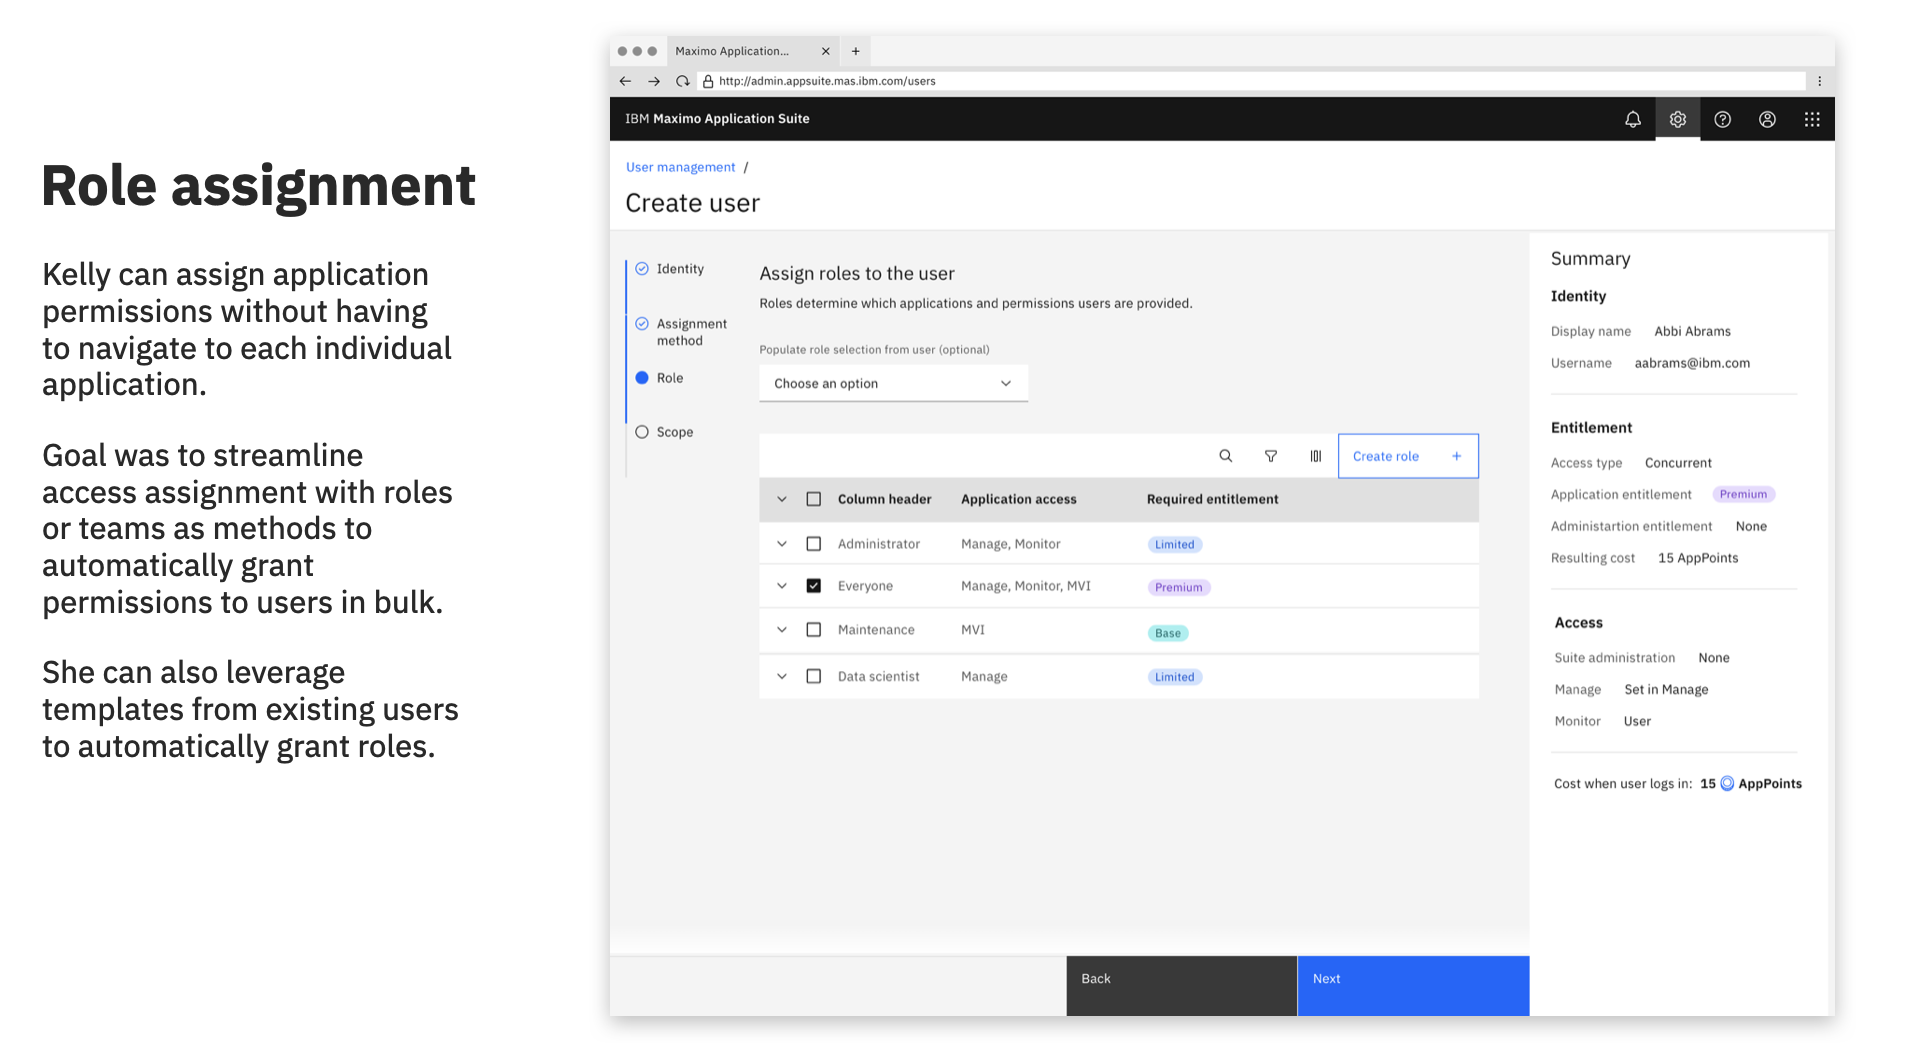
Task: Check the Data scientist role checkbox
Action: [813, 677]
